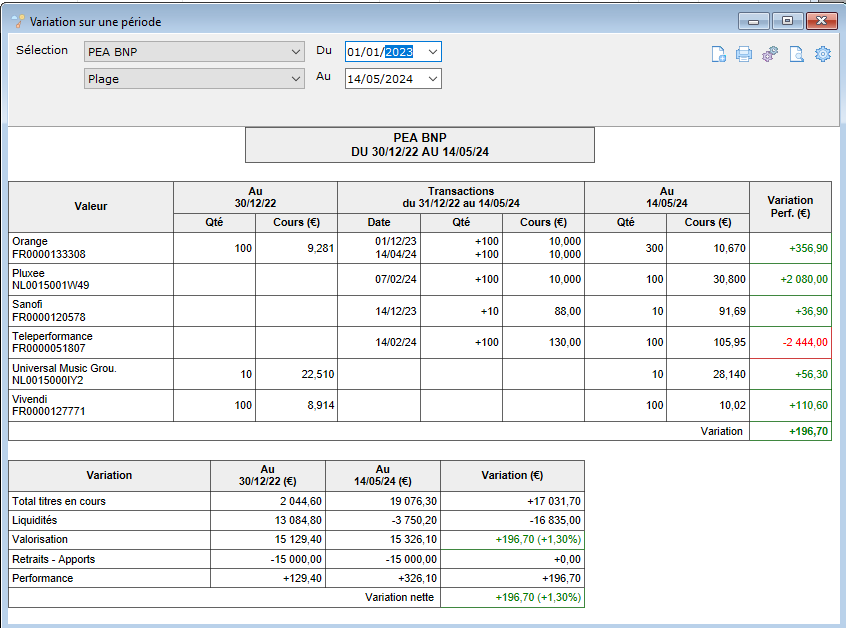Viewport: 846px width, 628px height.
Task: Open the Au date calendar dropdown arrow
Action: coord(433,79)
